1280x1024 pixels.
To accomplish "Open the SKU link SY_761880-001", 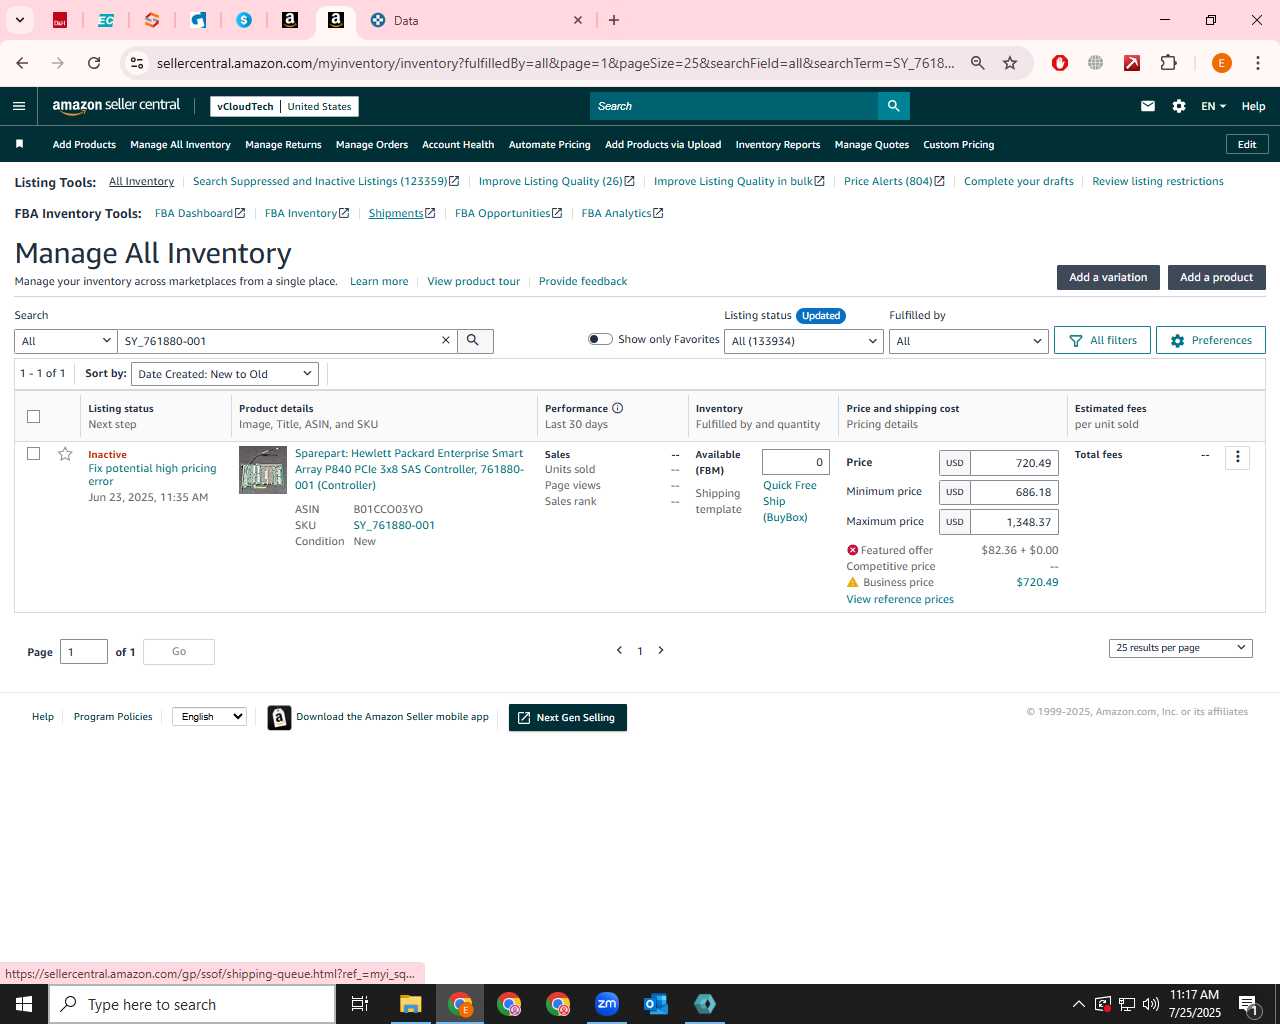I will click(x=394, y=525).
